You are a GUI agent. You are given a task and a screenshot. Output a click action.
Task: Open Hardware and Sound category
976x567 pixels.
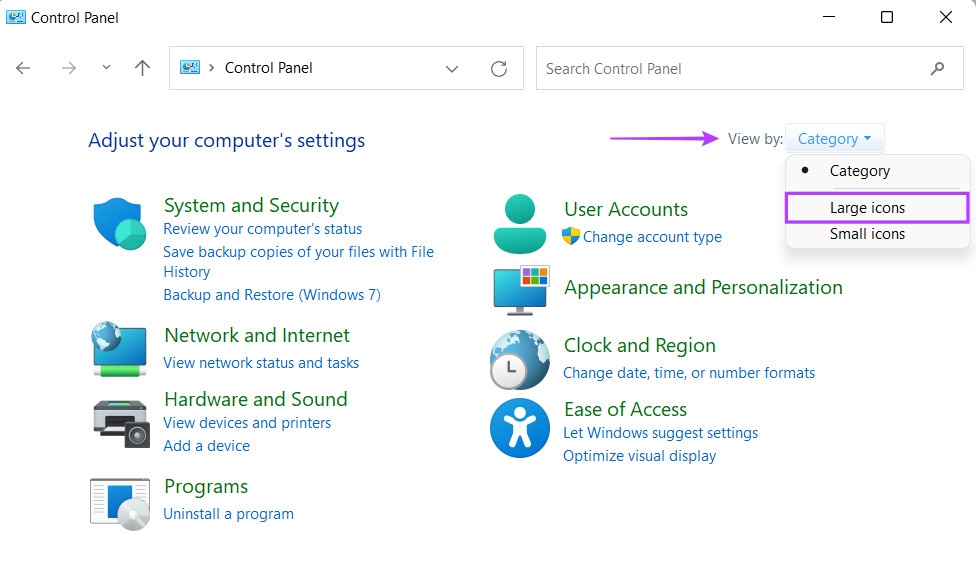[256, 399]
